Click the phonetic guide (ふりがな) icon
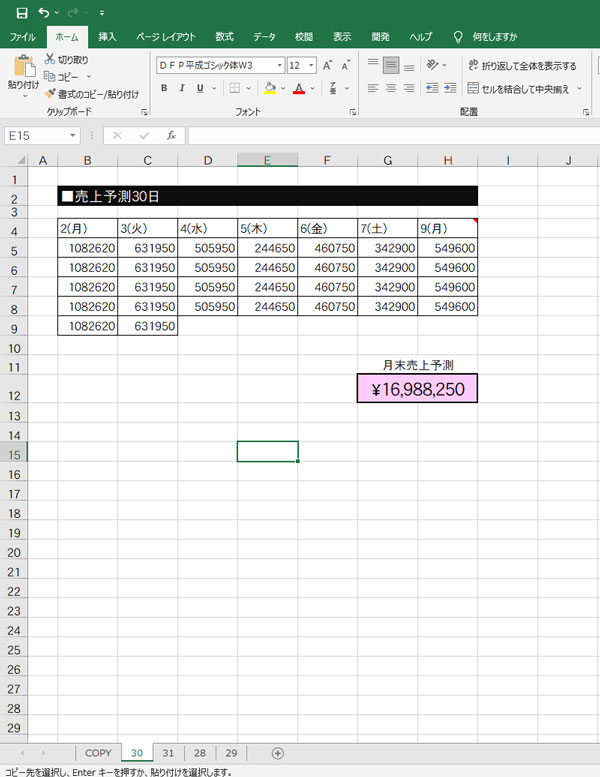Viewport: 600px width, 777px height. pyautogui.click(x=333, y=88)
